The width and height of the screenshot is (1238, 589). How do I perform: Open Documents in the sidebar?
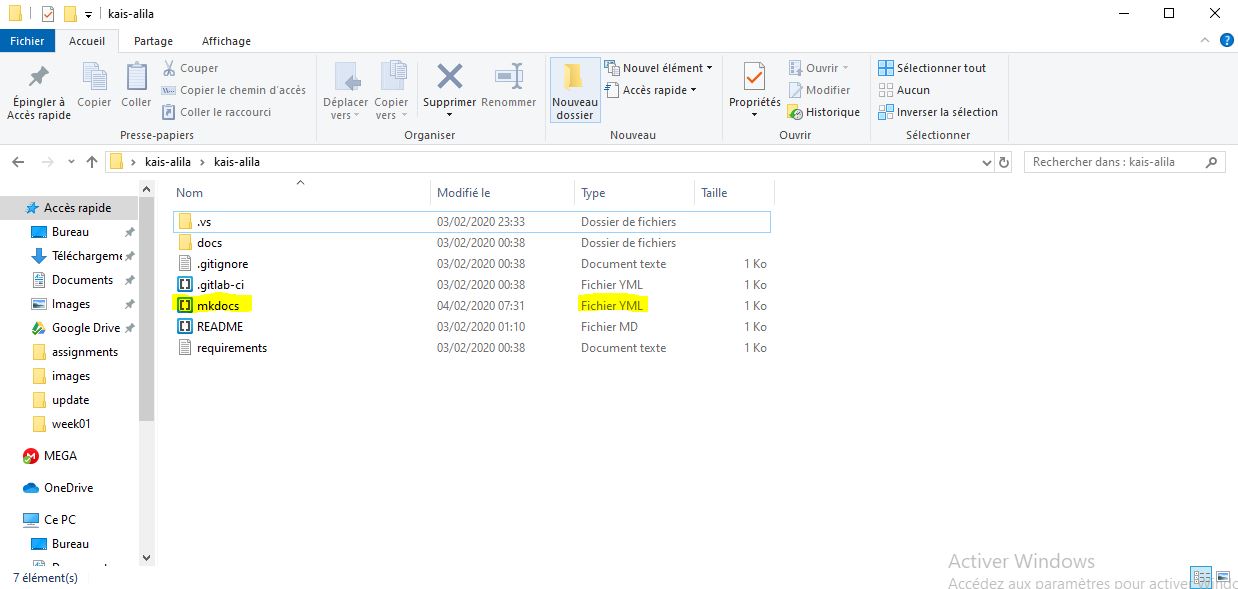70,280
